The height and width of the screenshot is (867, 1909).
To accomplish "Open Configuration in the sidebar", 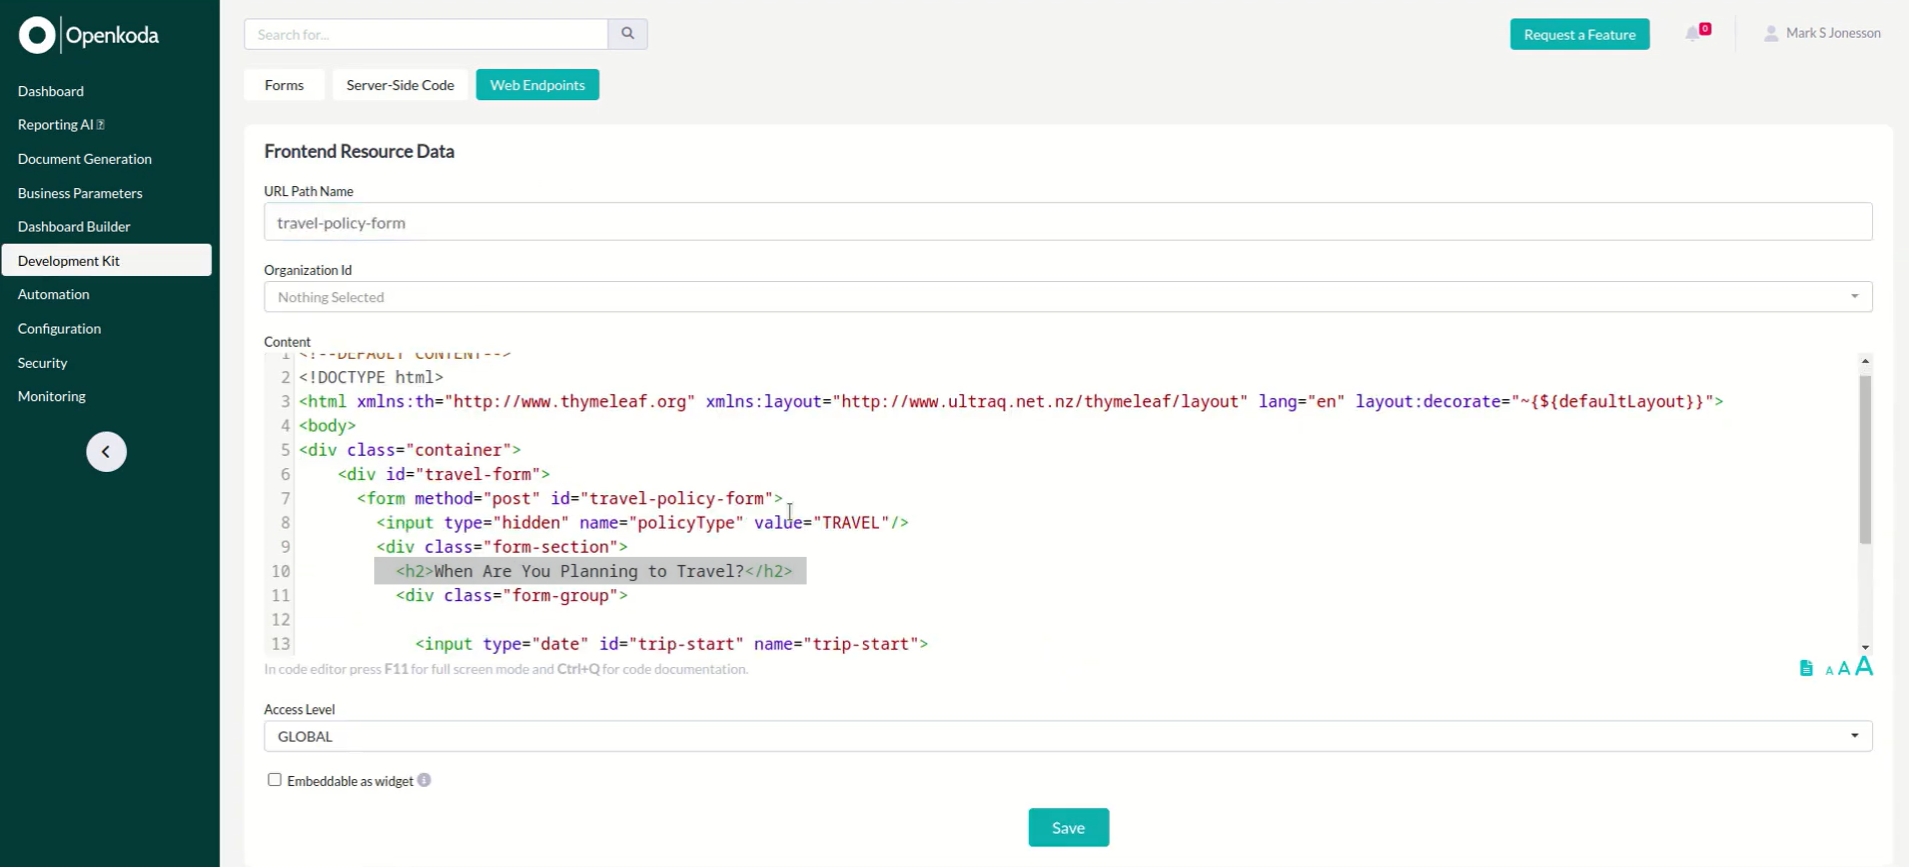I will pos(59,328).
